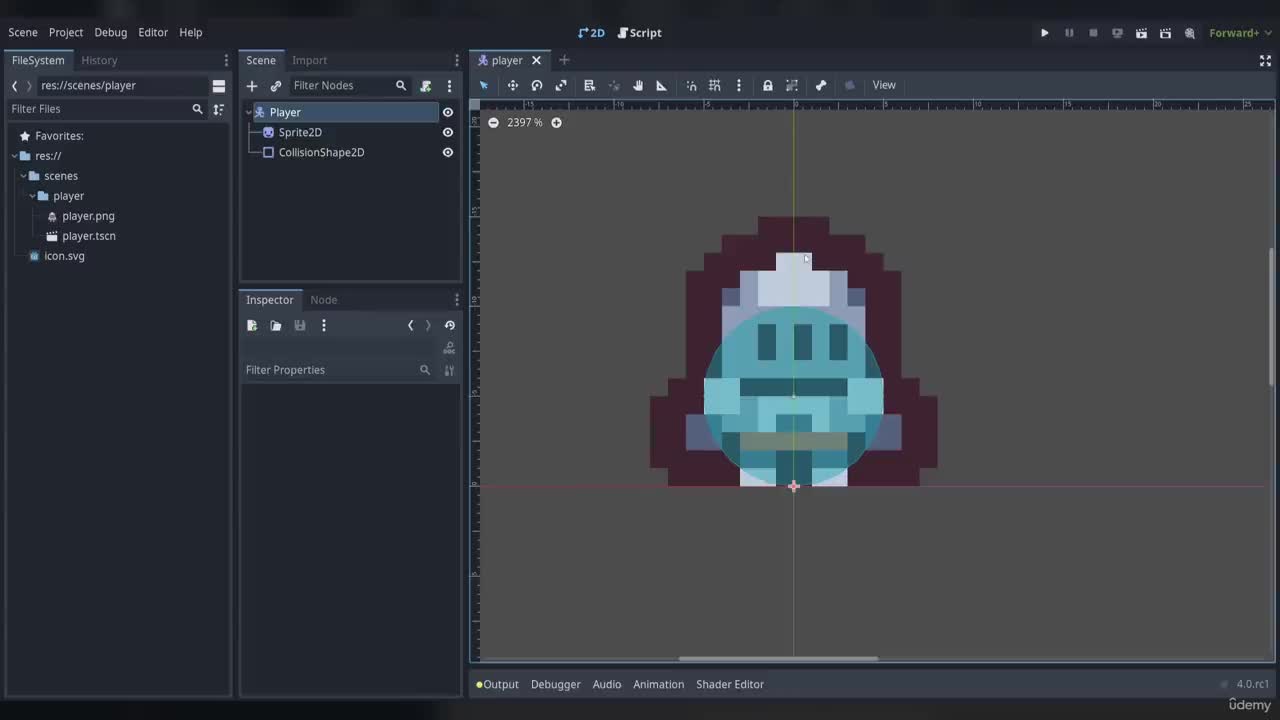Screen dimensions: 1280x720
Task: Open the Shader Editor bottom panel
Action: [x=729, y=684]
